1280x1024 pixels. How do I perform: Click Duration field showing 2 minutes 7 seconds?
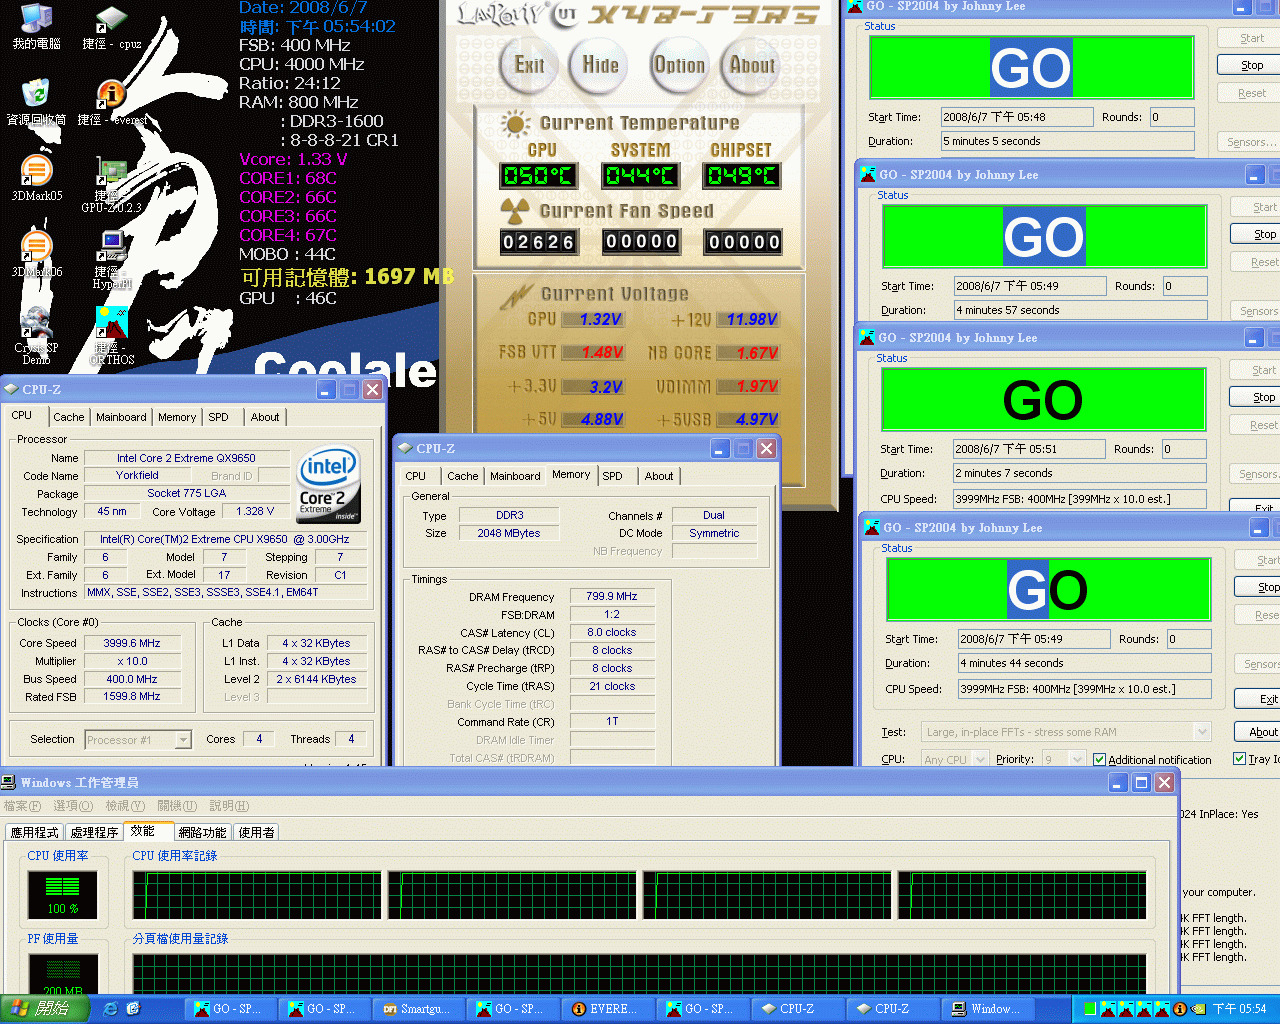point(1079,473)
